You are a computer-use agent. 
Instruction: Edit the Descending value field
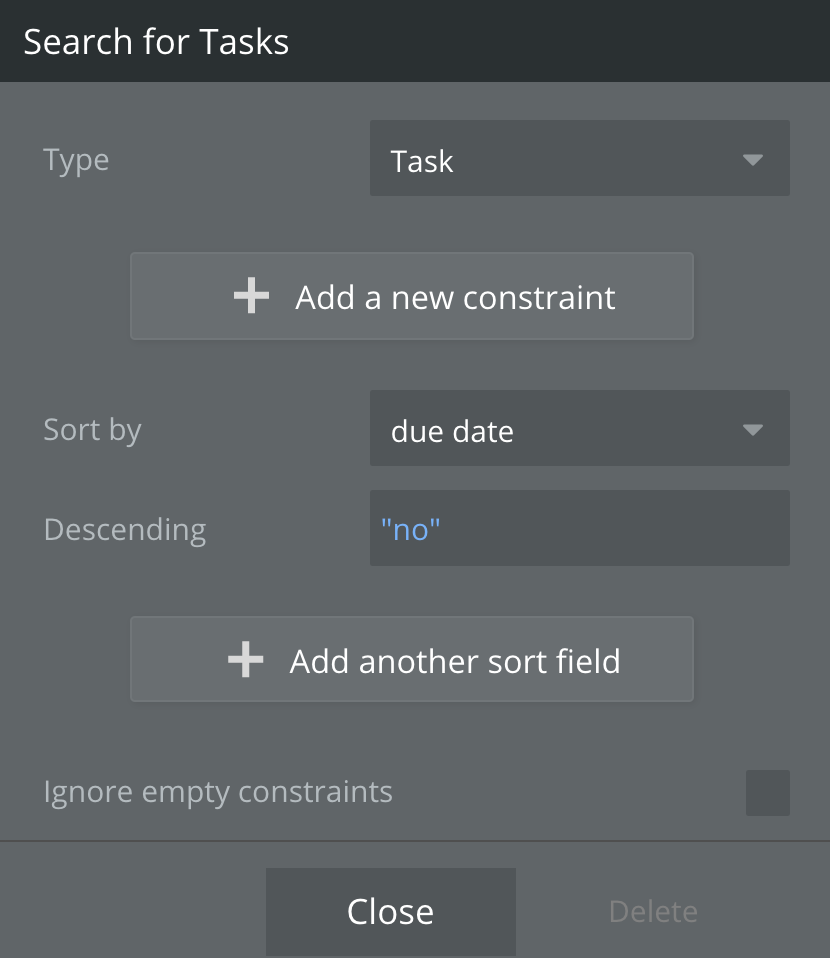click(579, 528)
